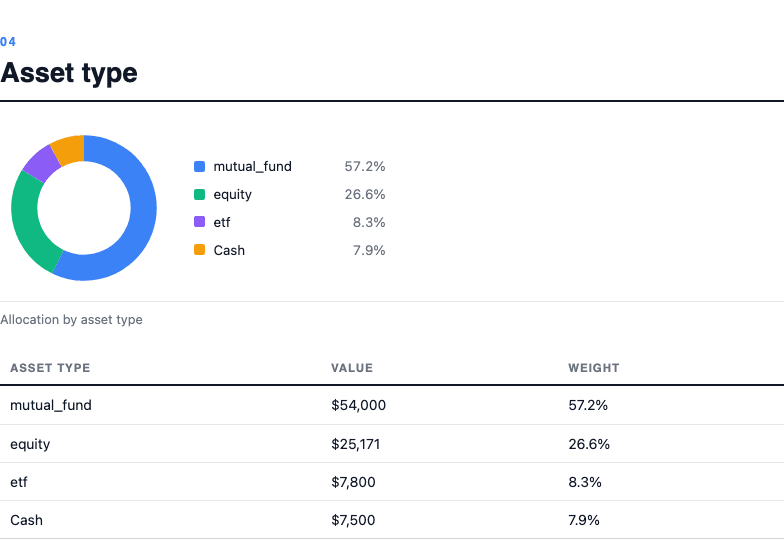
Task: Click the orange Cash legend swatch
Action: point(200,250)
